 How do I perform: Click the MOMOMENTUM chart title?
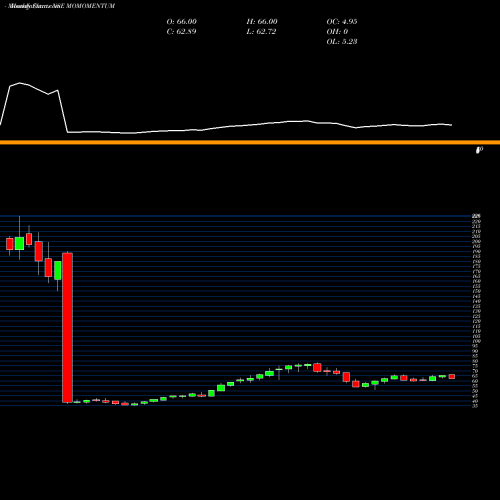click(61, 6)
